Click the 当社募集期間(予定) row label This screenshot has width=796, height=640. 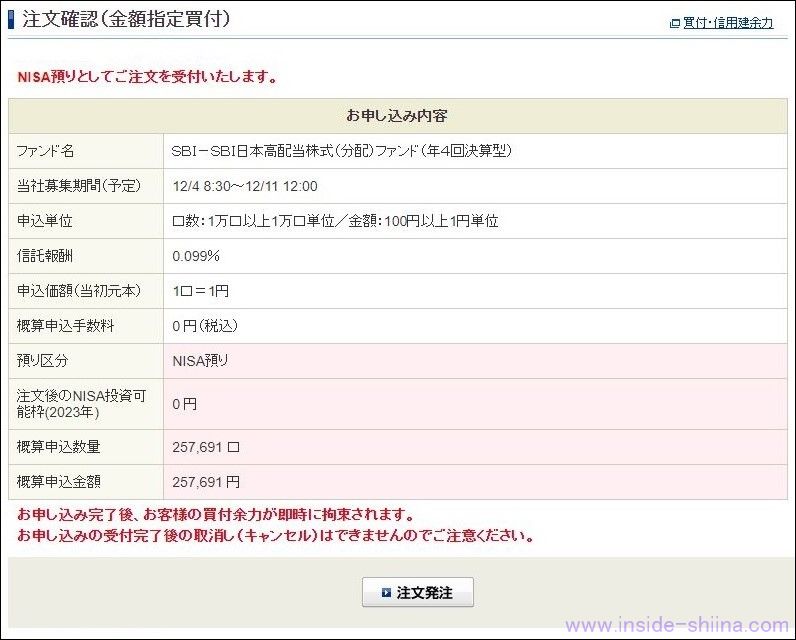(79, 186)
